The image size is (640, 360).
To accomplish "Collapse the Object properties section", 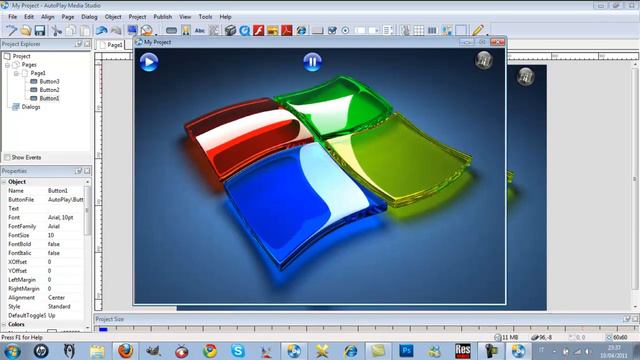I will 4,182.
